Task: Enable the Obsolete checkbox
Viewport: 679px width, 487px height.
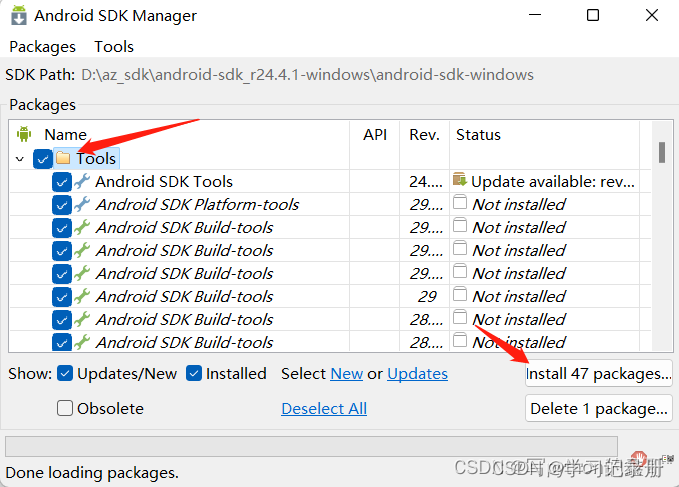Action: [65, 408]
